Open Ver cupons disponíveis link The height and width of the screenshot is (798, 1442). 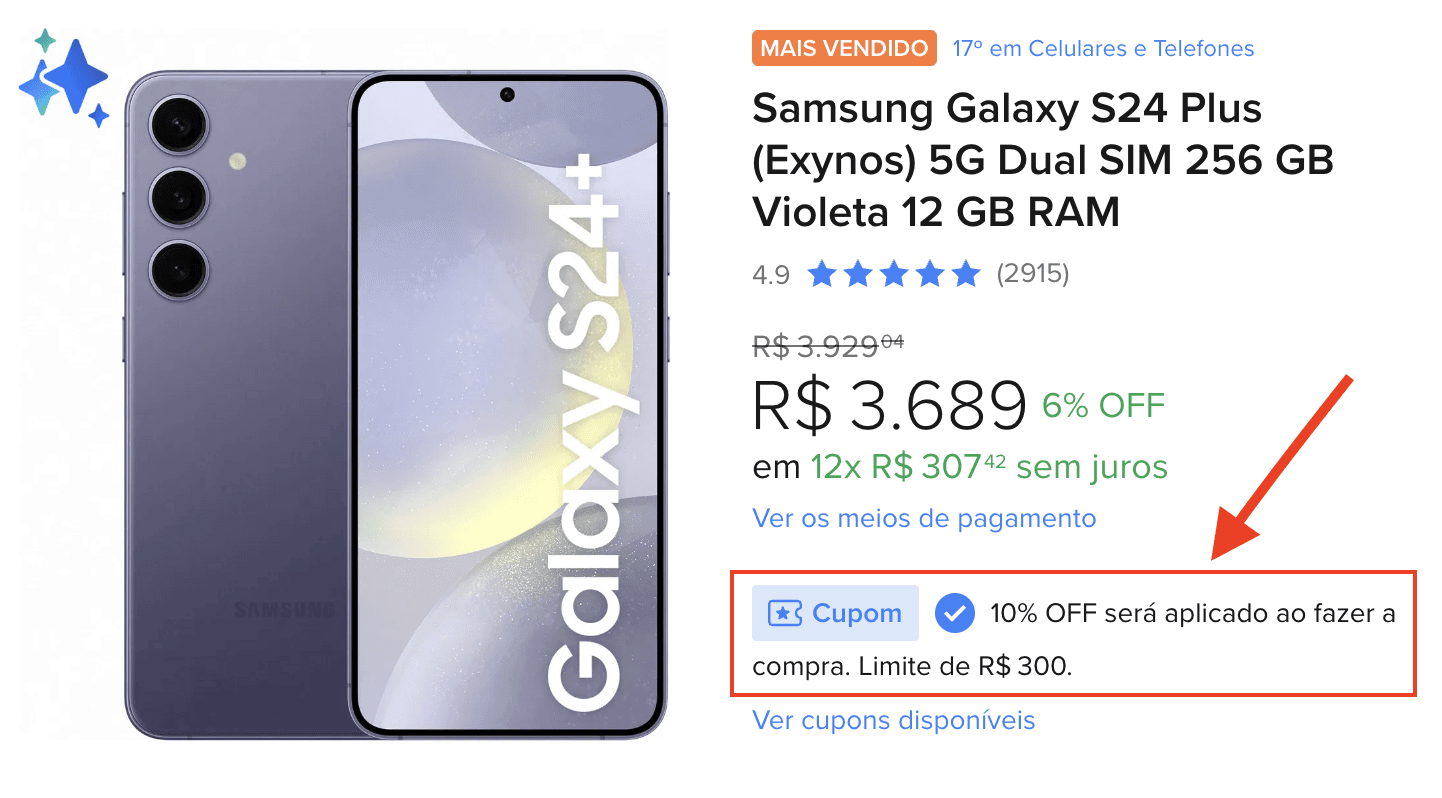tap(893, 720)
